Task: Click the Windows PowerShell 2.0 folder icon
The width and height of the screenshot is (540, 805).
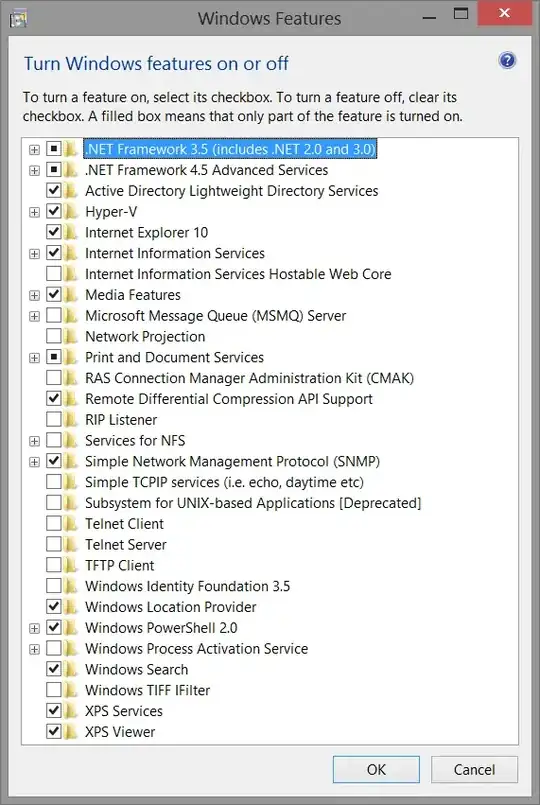Action: point(71,627)
